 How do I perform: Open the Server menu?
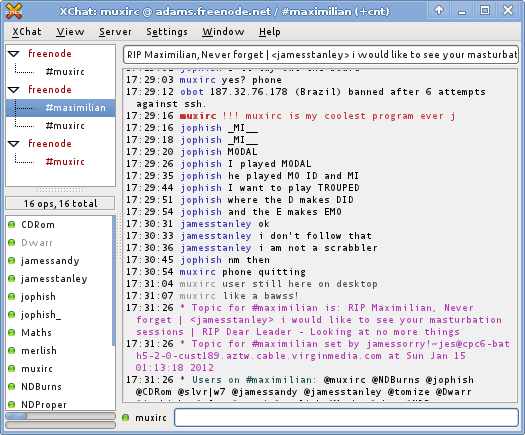115,32
